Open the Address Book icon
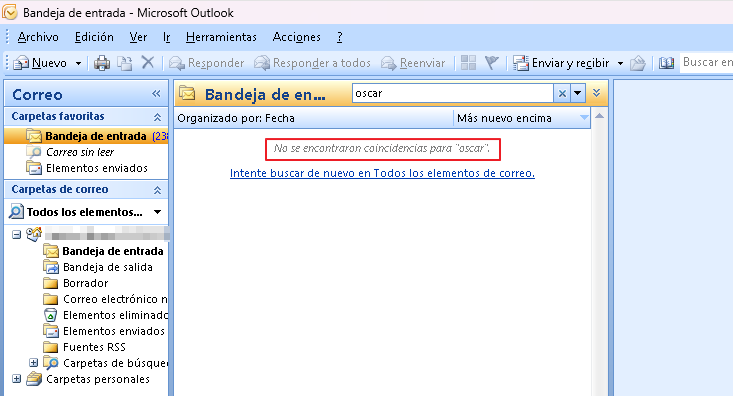Image resolution: width=733 pixels, height=396 pixels. tap(666, 63)
